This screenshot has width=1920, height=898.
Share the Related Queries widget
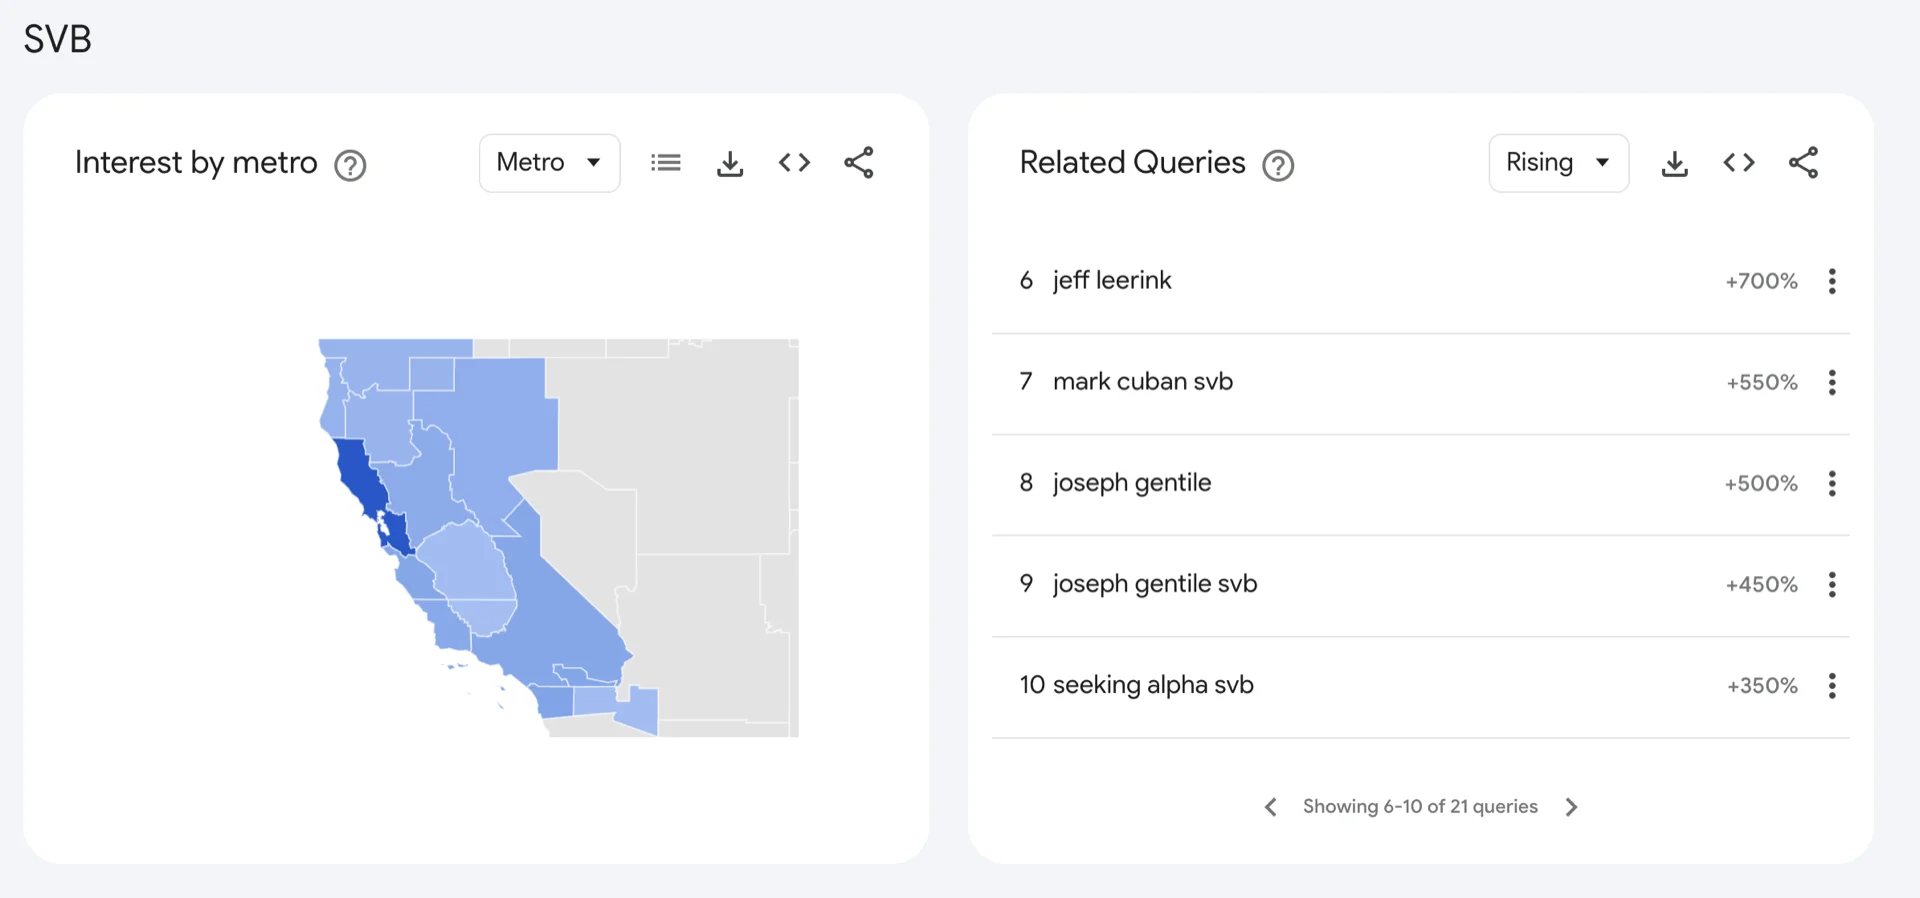(1803, 163)
